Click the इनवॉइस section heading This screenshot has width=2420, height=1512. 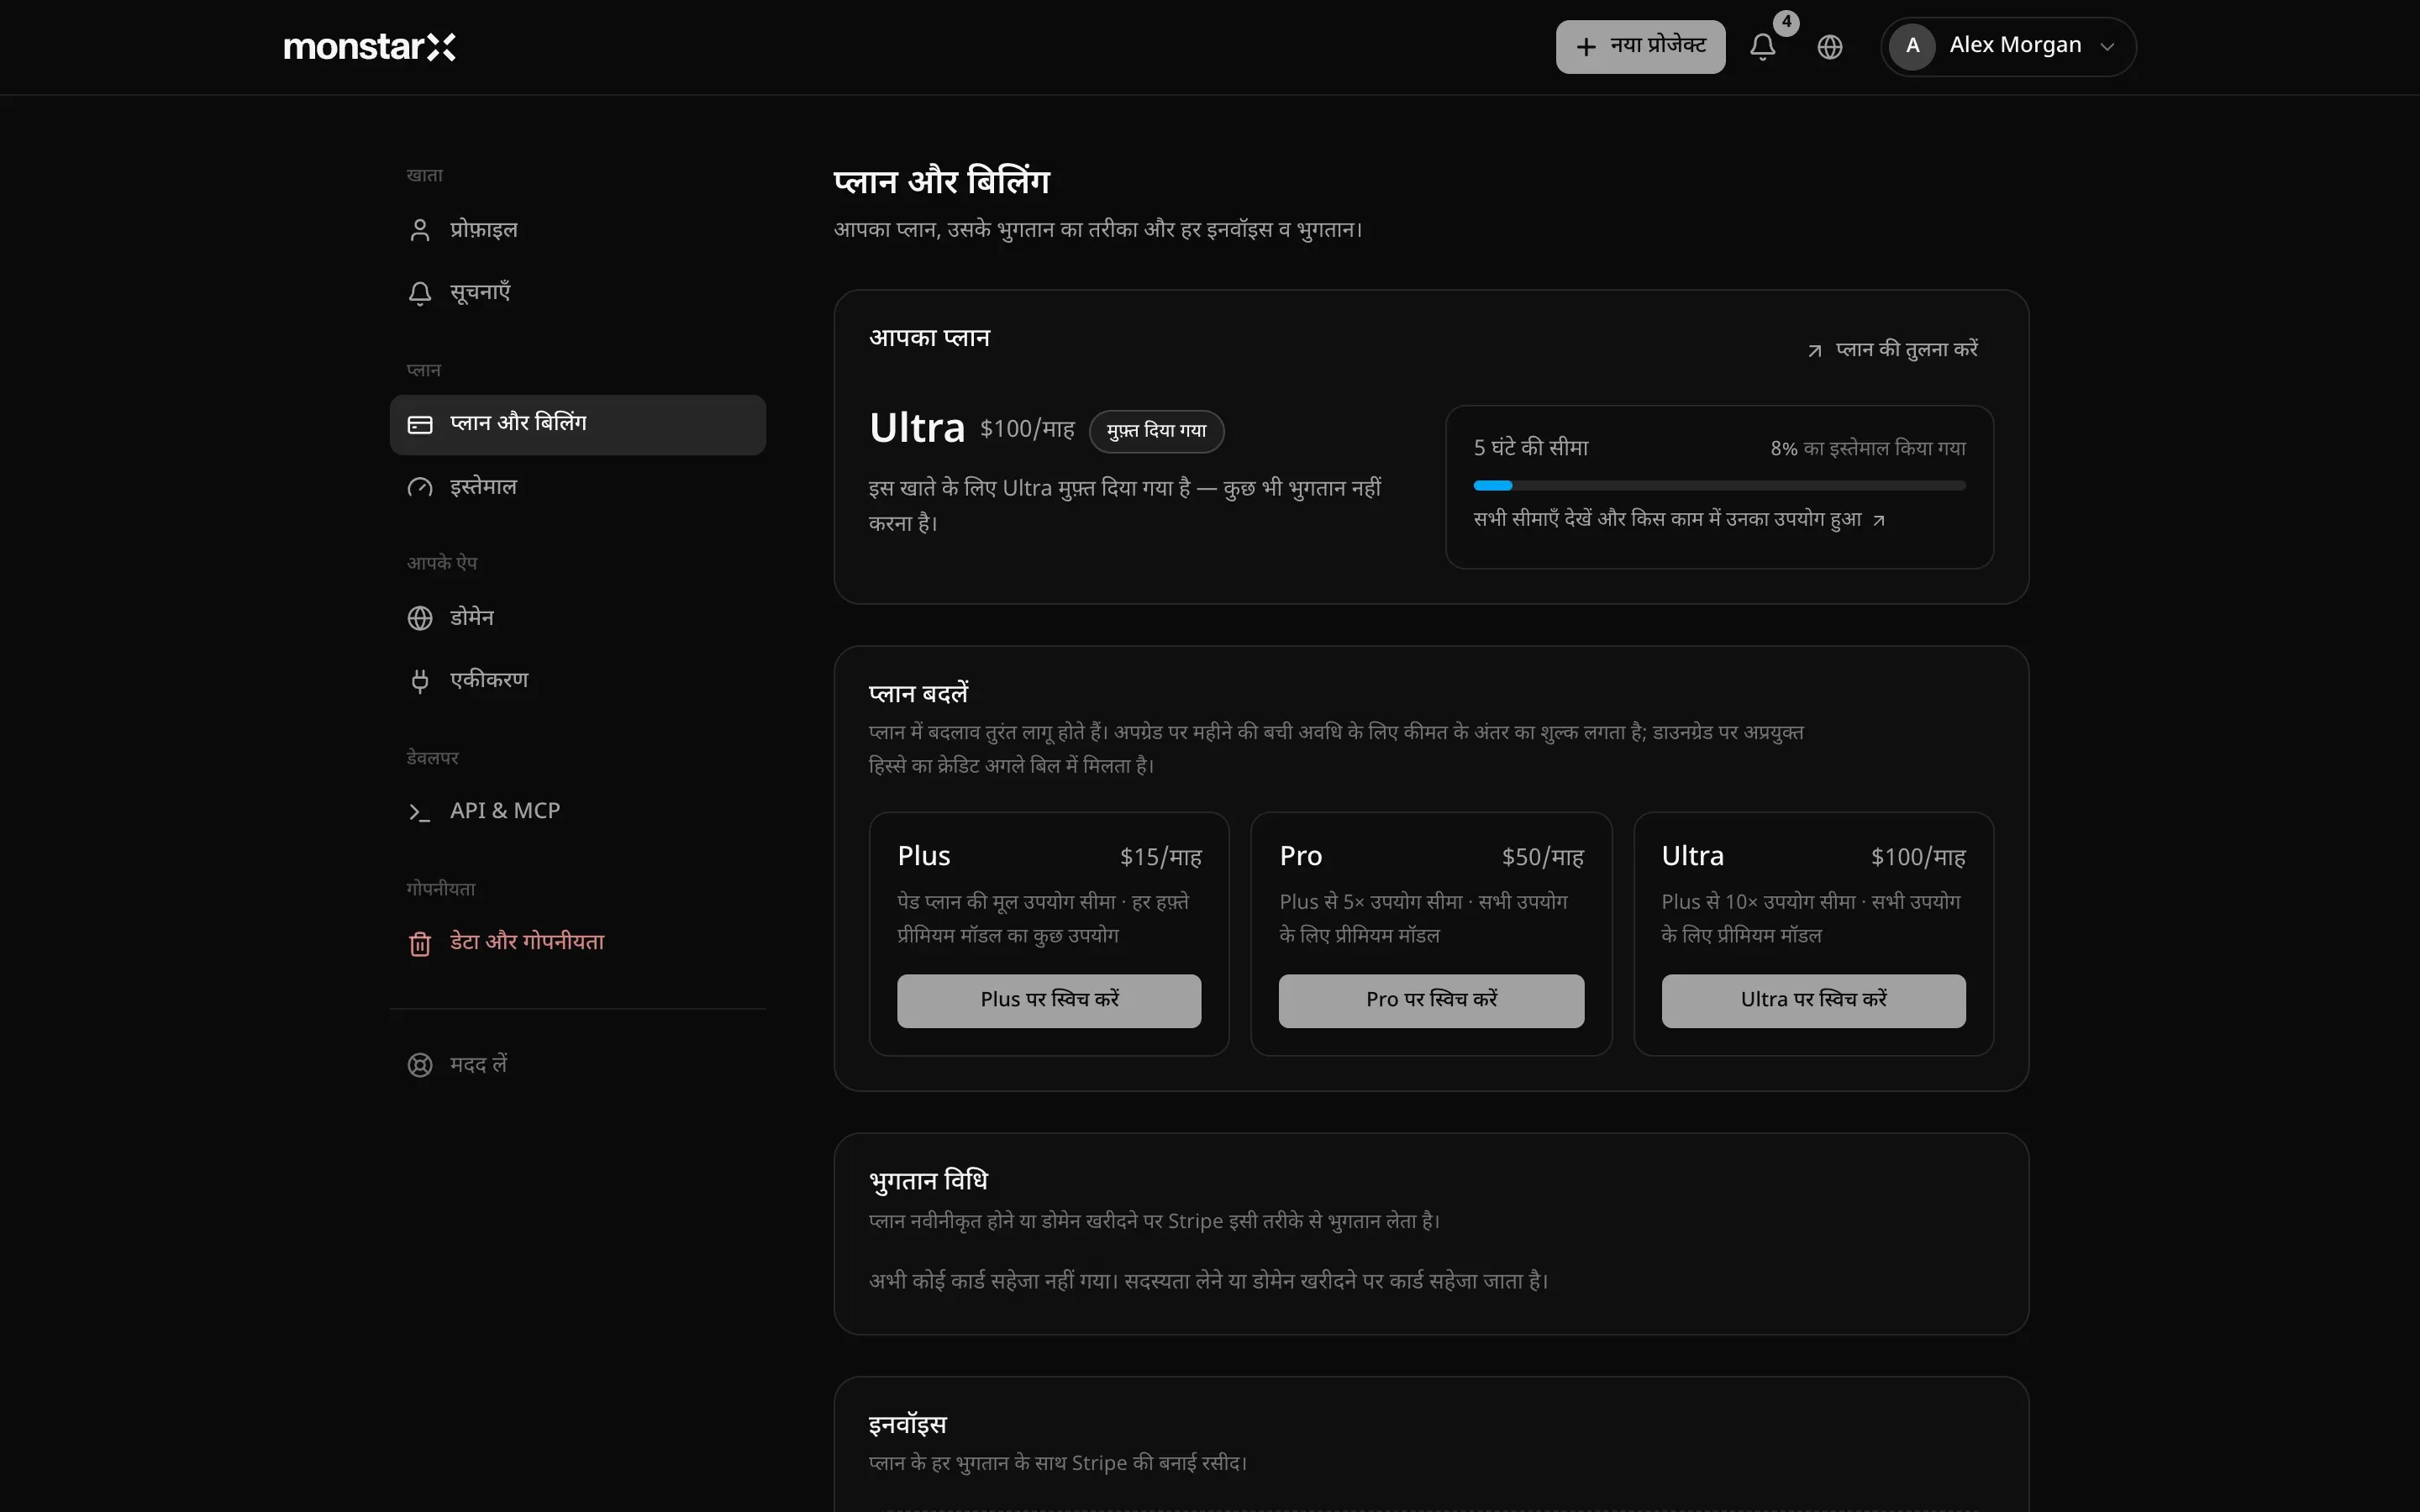pyautogui.click(x=907, y=1424)
